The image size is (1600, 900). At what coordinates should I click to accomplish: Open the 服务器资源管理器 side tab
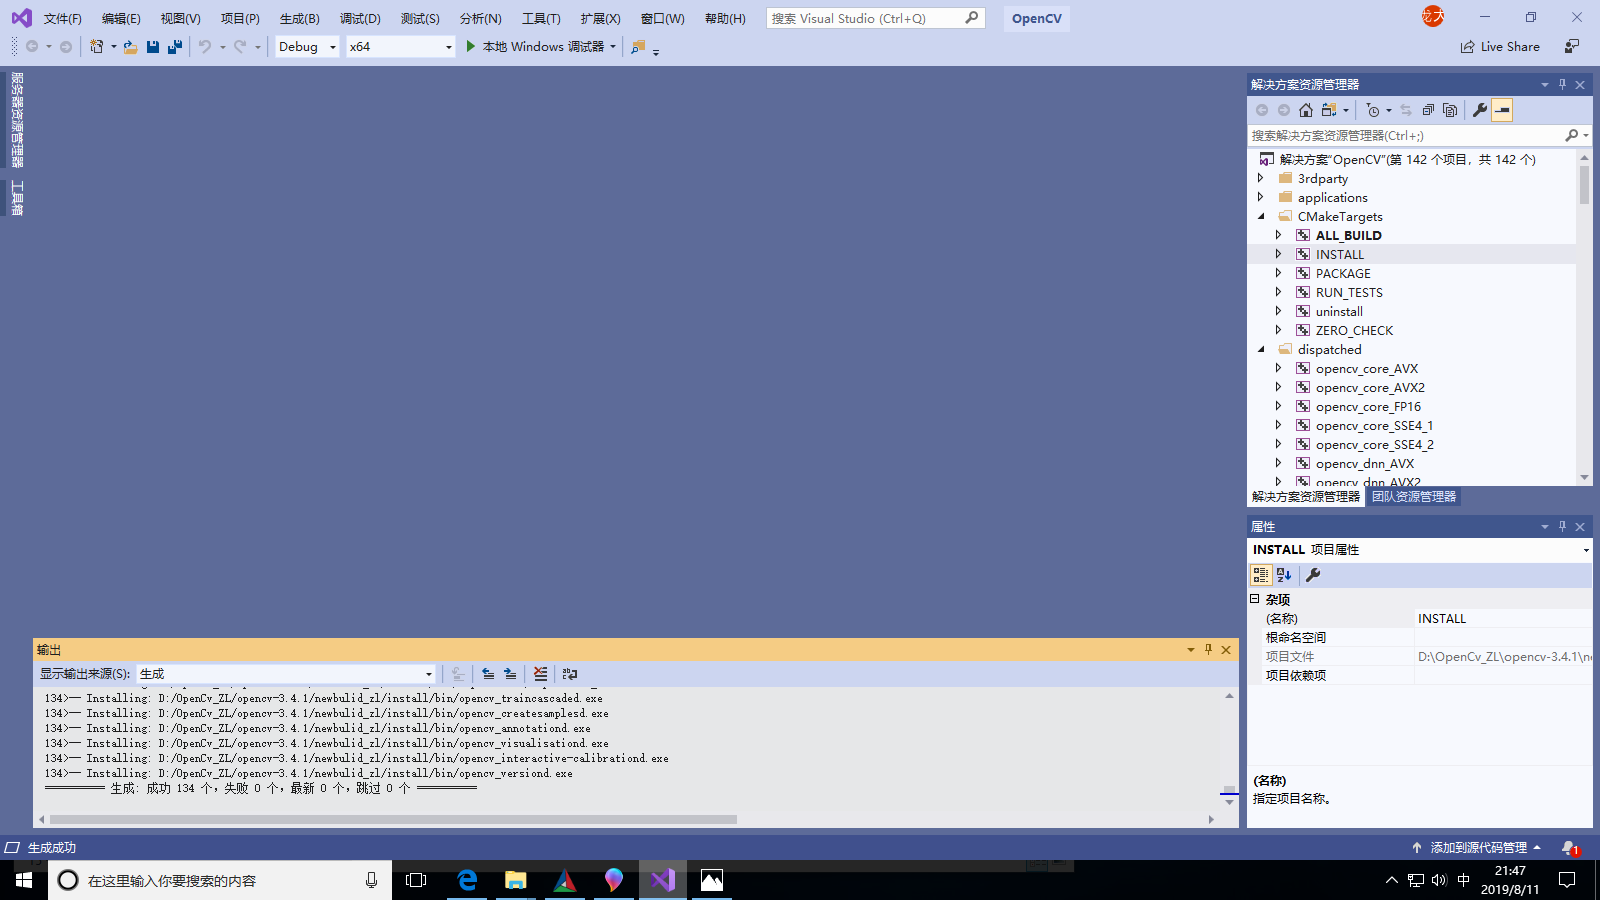pyautogui.click(x=17, y=120)
